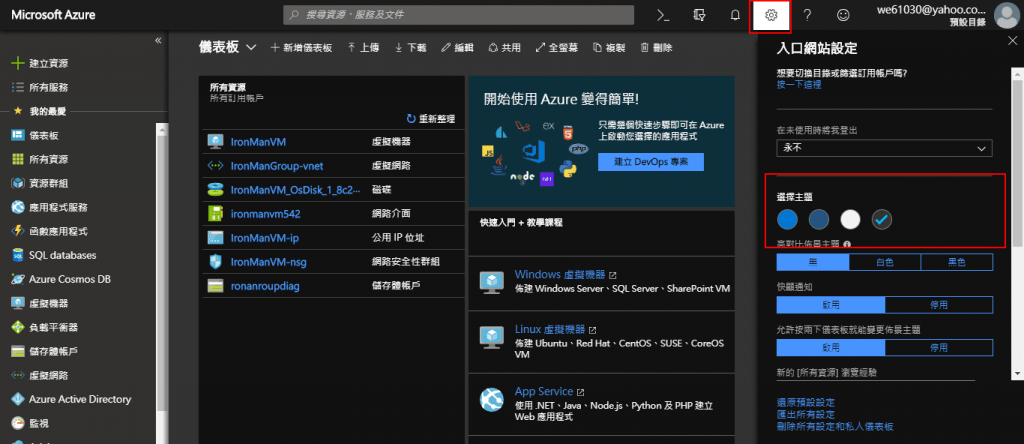The width and height of the screenshot is (1024, 444).
Task: Click the 負載平衡器 diamond icon
Action: tap(18, 327)
